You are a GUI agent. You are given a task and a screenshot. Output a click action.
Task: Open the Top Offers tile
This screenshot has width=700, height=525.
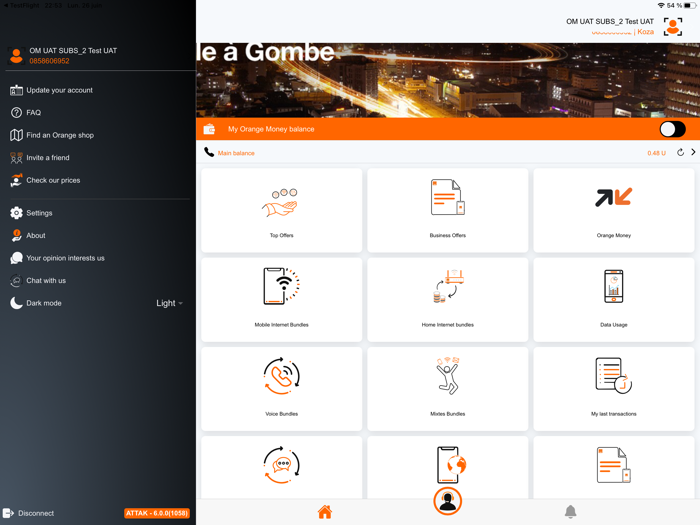[x=281, y=210]
